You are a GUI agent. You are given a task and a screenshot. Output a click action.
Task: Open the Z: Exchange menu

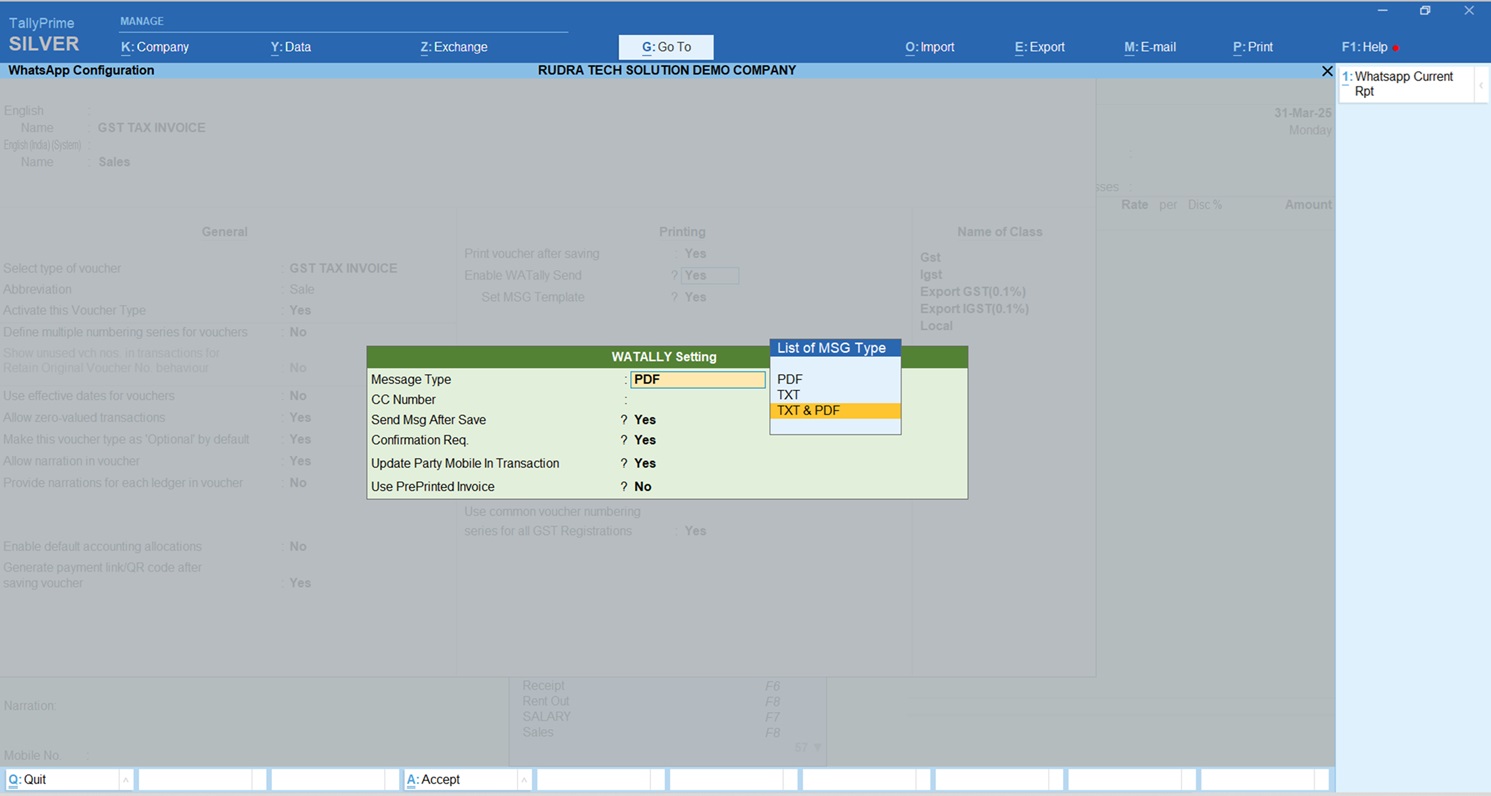[454, 47]
